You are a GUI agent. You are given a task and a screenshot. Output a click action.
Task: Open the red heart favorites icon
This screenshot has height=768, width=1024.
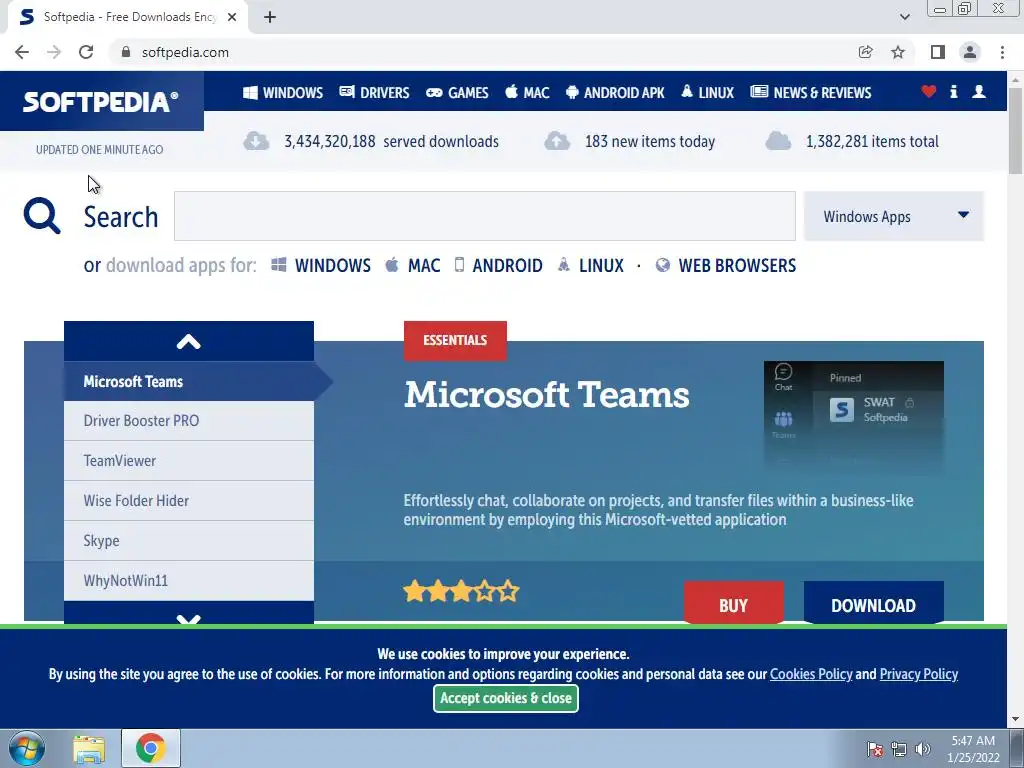929,91
